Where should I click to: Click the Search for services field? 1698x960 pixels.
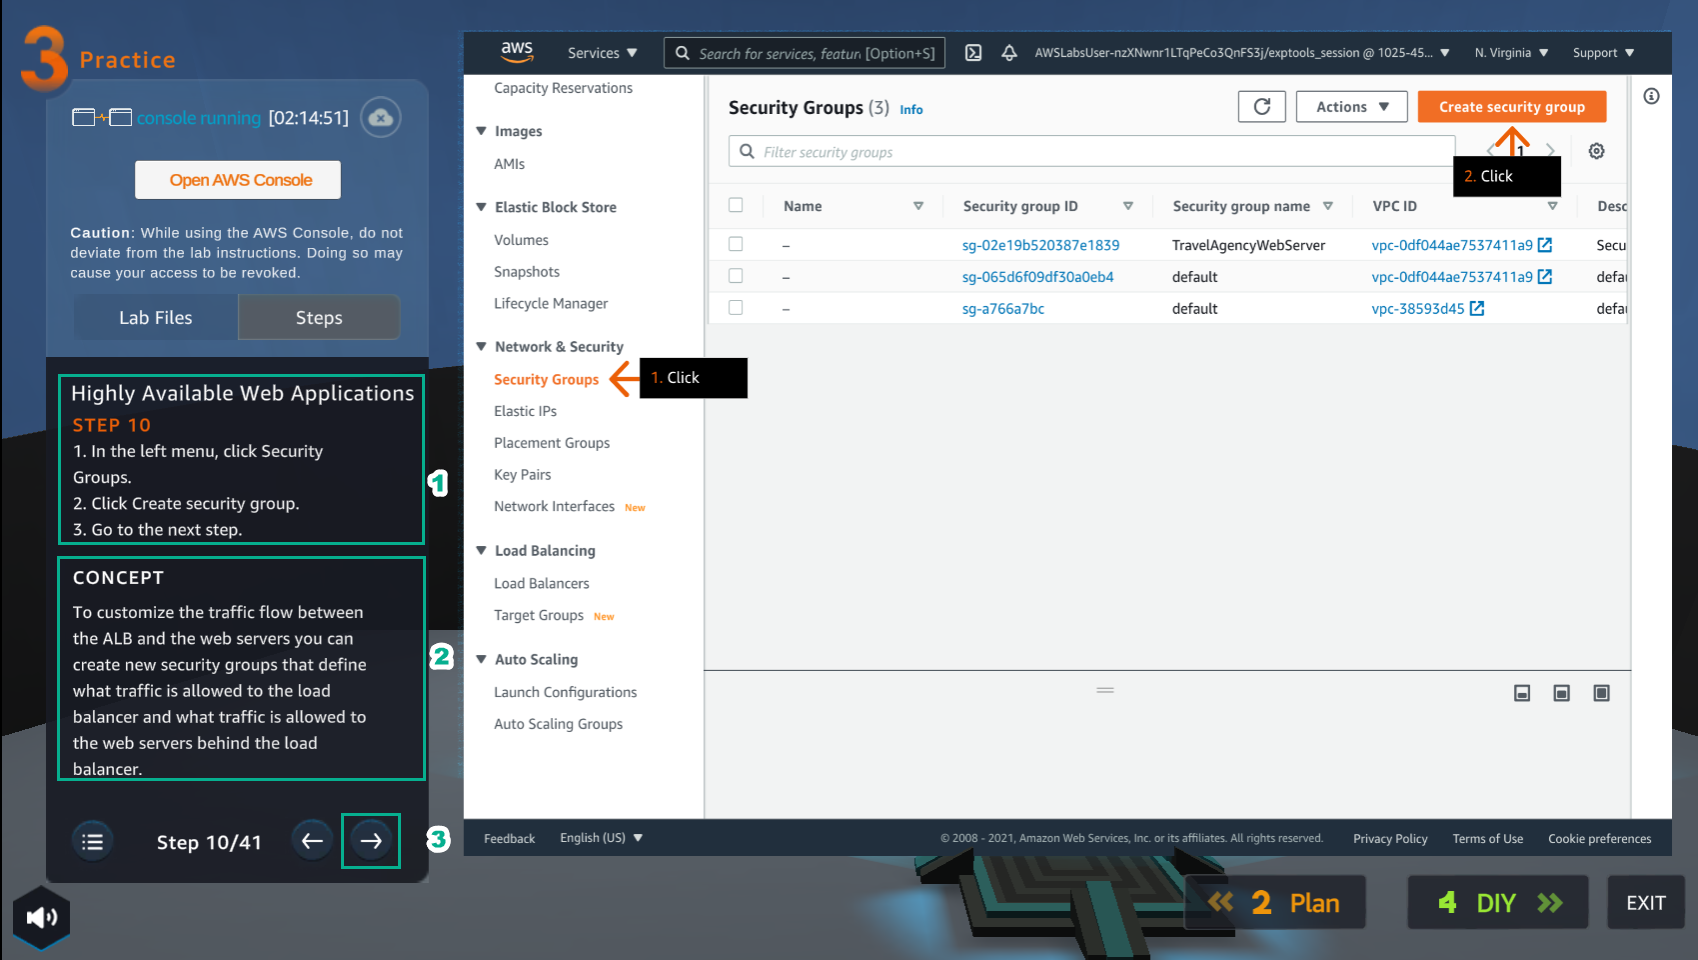[804, 53]
